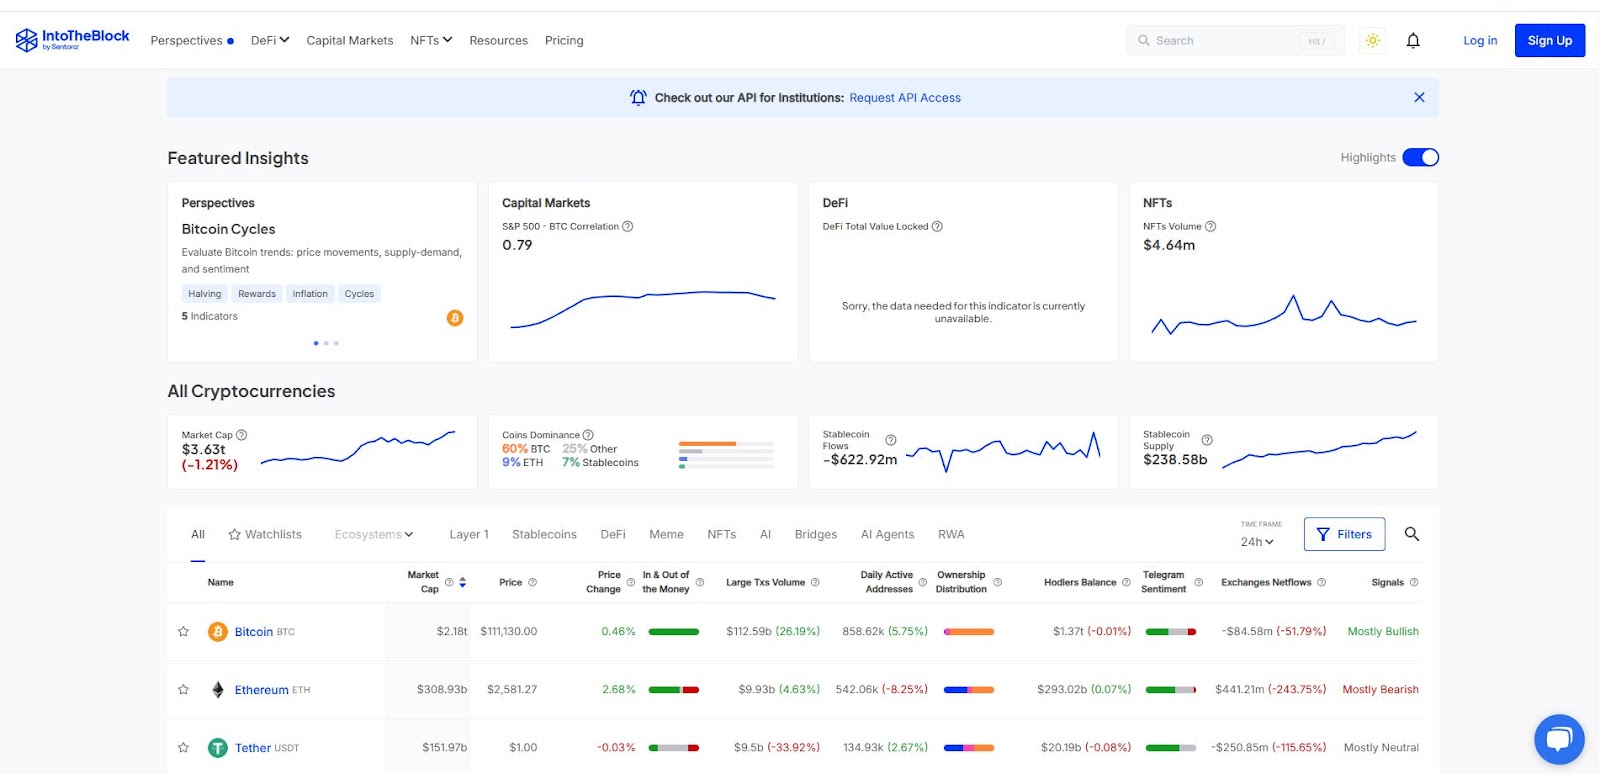The width and height of the screenshot is (1600, 774).
Task: Open the Tether name link
Action: click(253, 748)
